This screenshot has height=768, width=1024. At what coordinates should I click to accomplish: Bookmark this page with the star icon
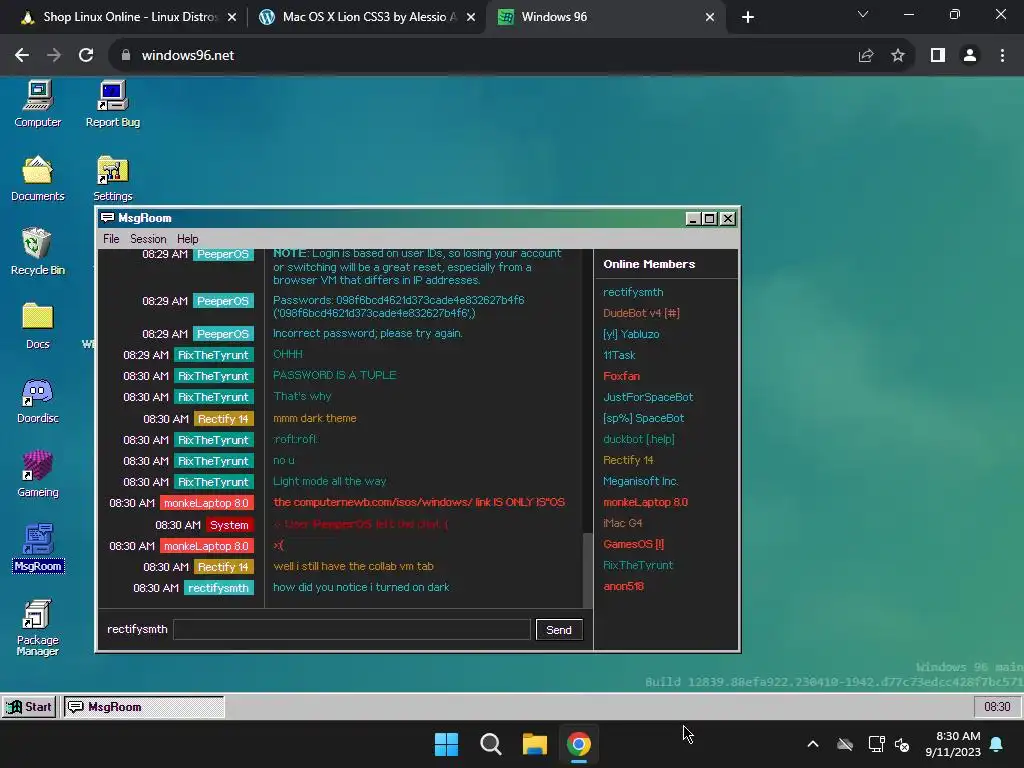coord(898,56)
